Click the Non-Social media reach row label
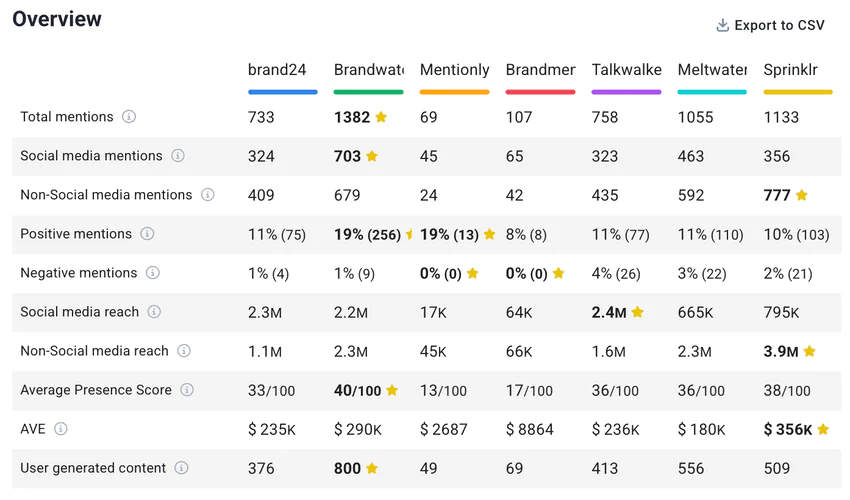This screenshot has width=850, height=500. click(x=94, y=351)
